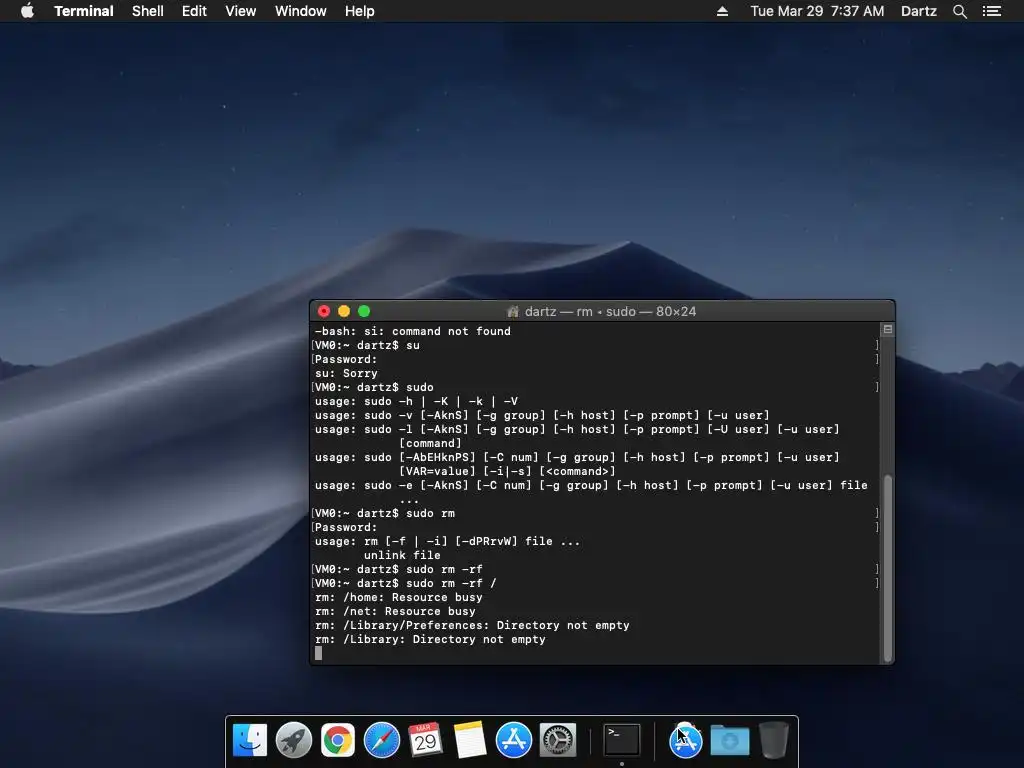Open the Terminal application menu

[x=84, y=11]
